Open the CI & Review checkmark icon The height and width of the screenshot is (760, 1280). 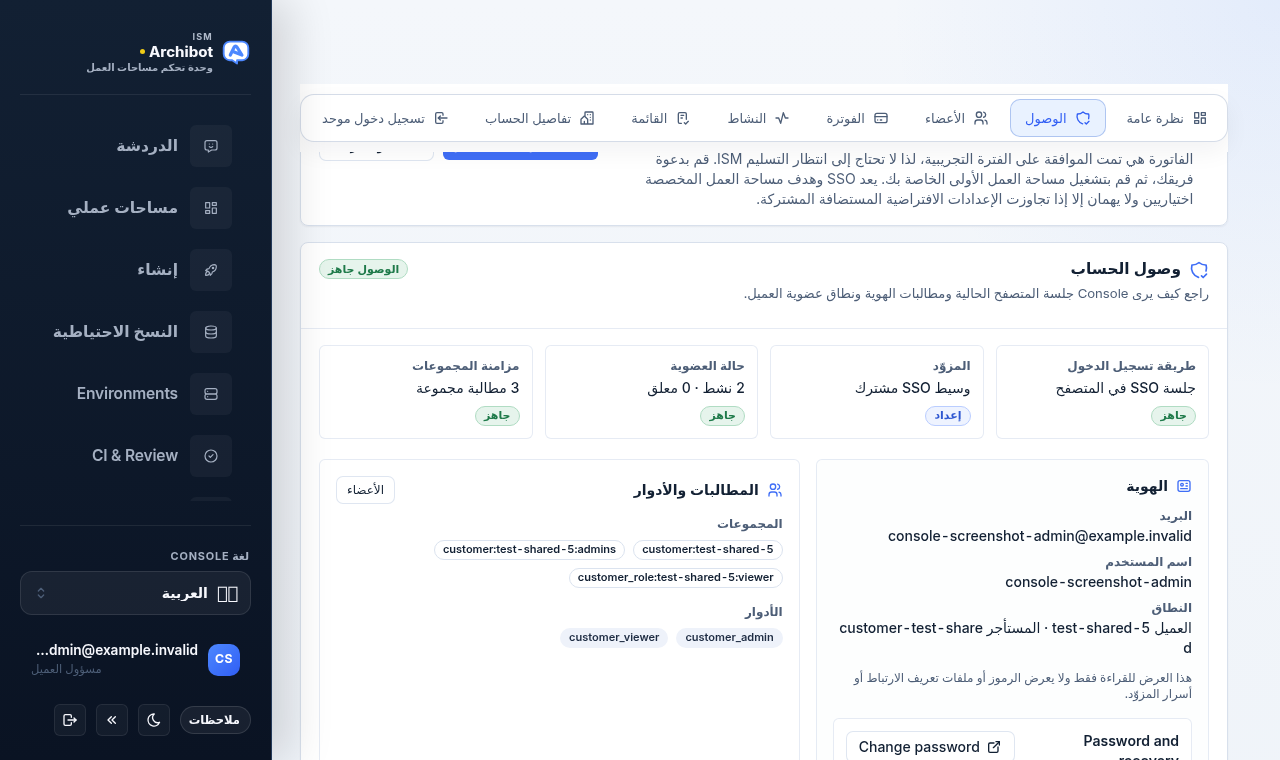[x=211, y=456]
